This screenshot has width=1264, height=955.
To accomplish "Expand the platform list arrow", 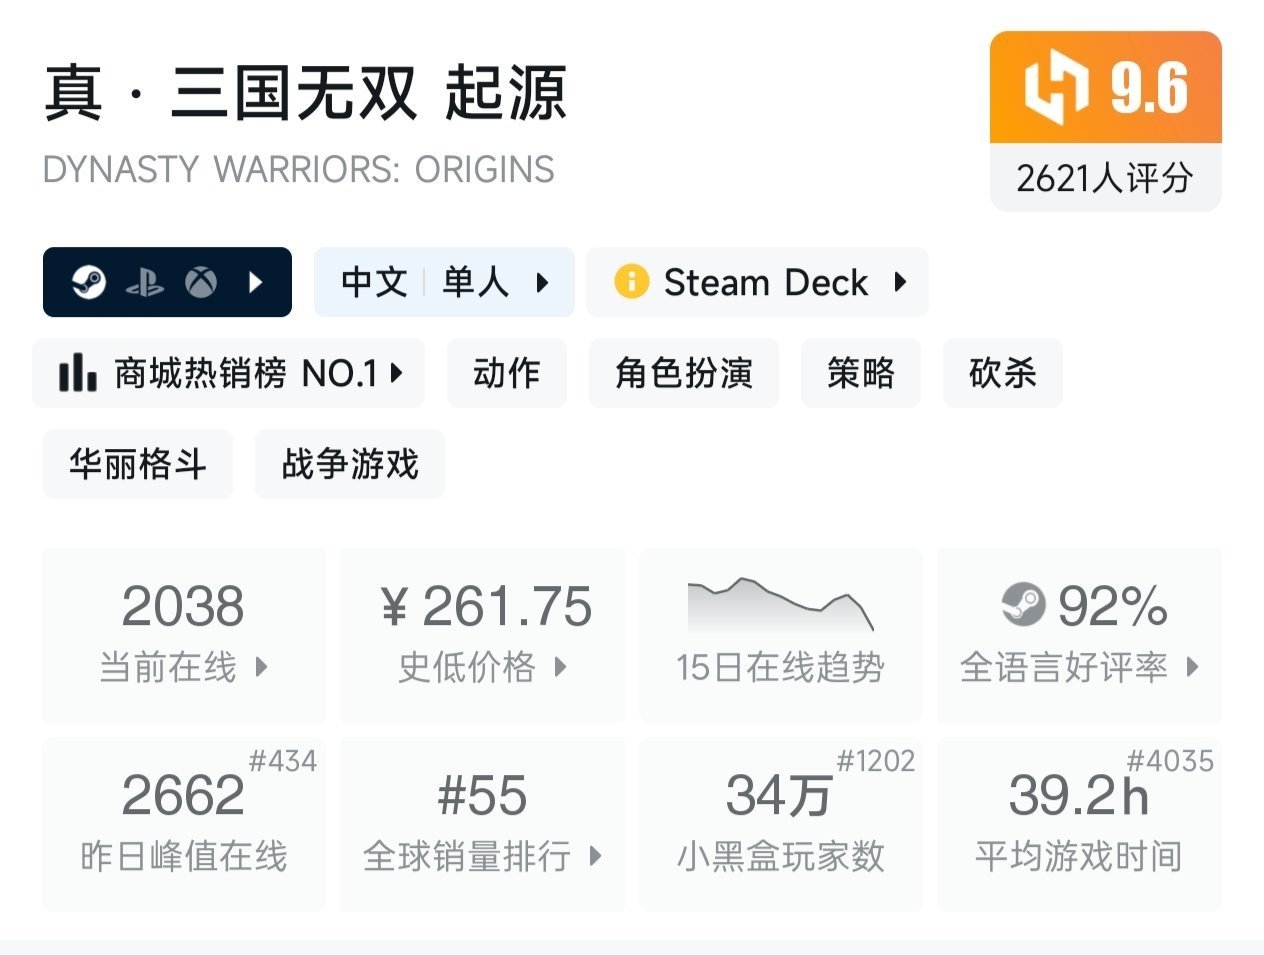I will 255,282.
